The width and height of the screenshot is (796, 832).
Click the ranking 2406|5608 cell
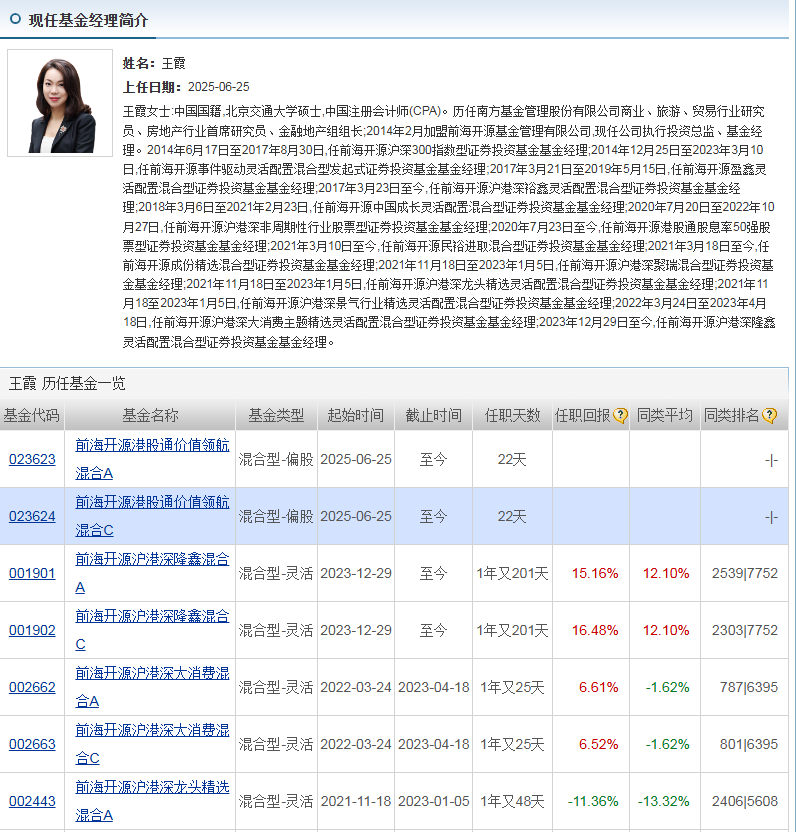(745, 801)
